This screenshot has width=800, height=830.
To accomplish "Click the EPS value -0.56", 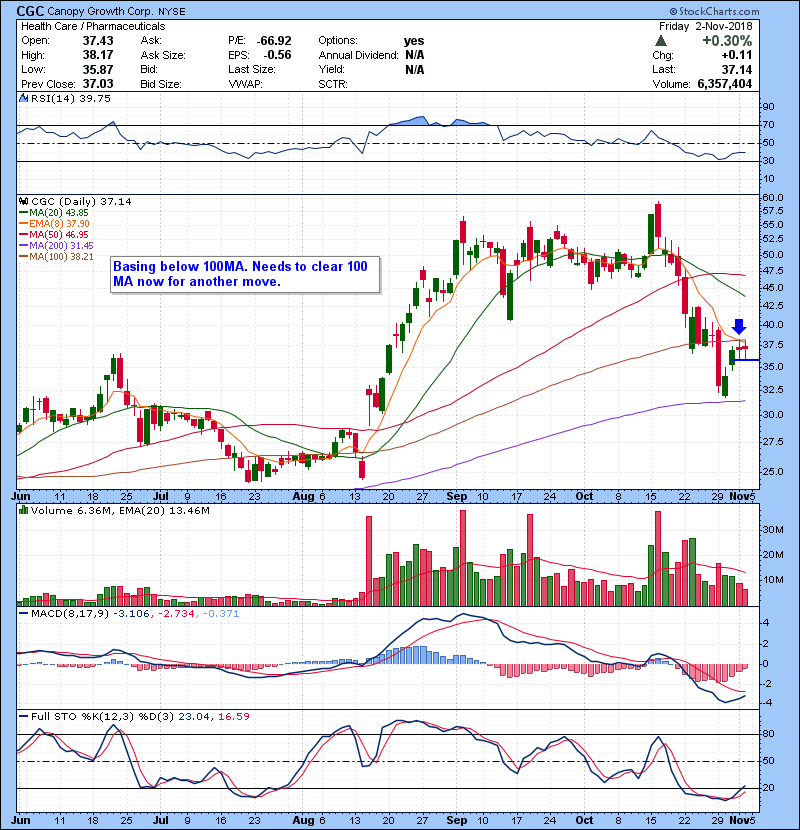I will click(x=277, y=55).
